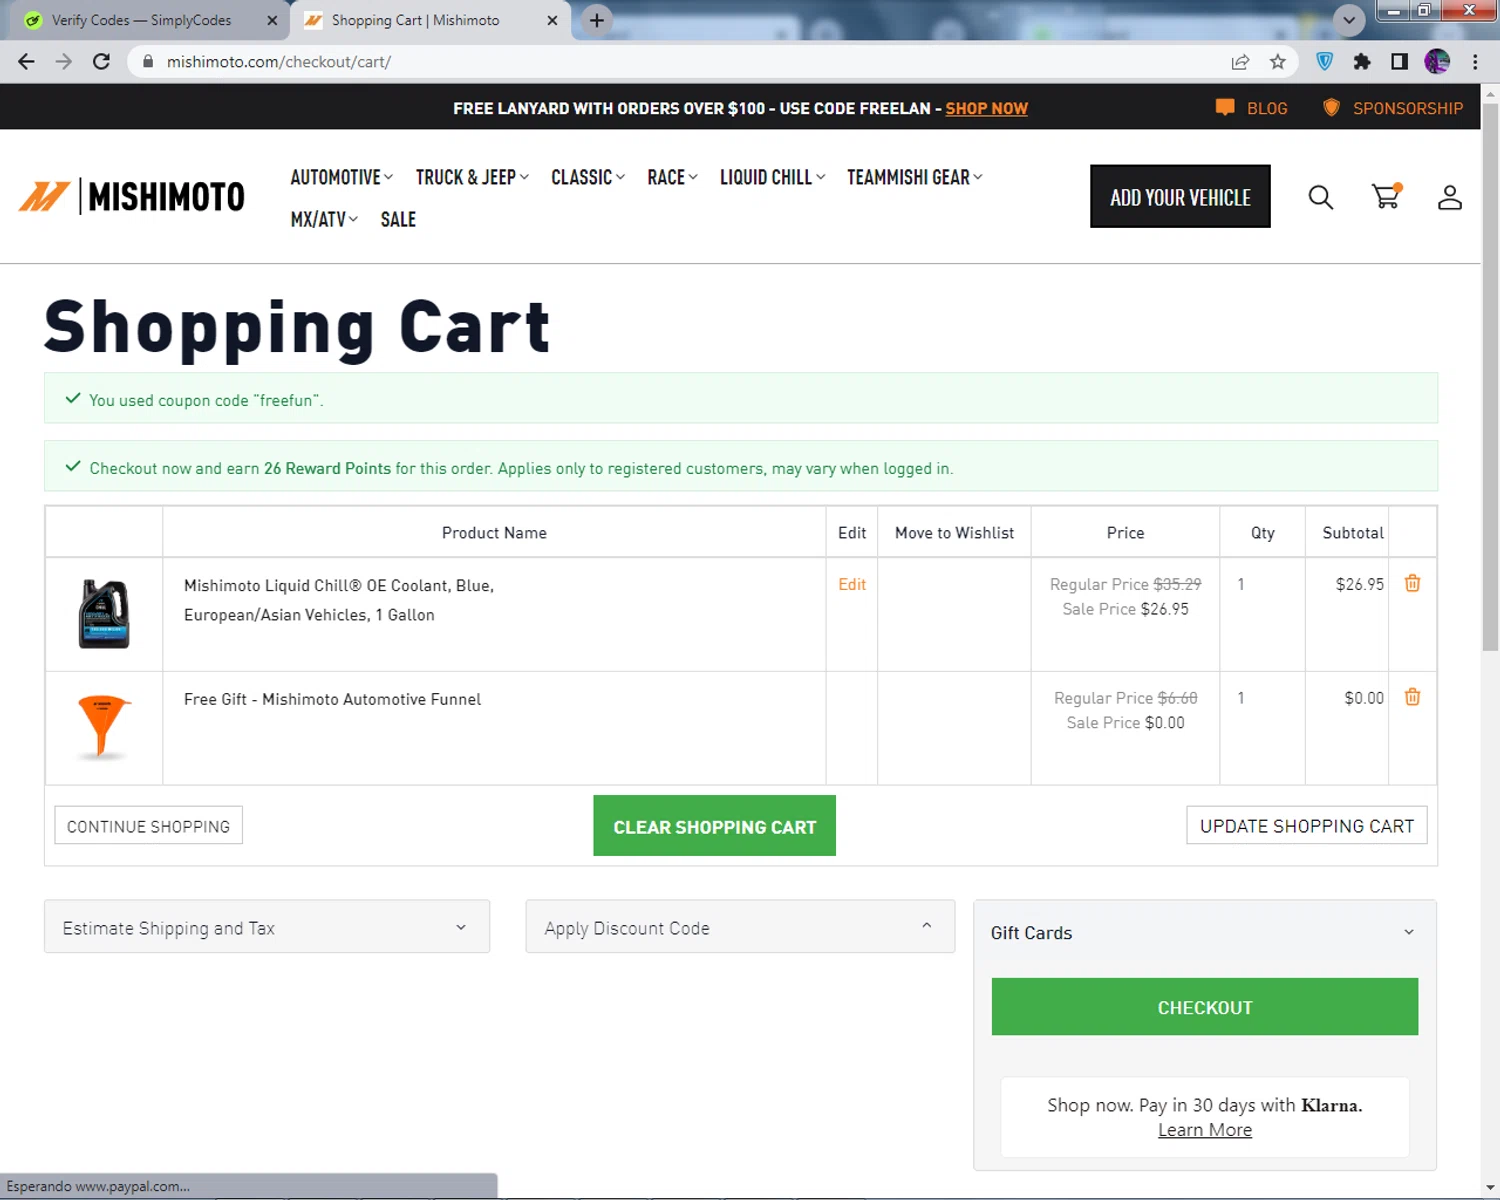
Task: Close the Shopping Cart Mishimoto tab
Action: click(x=552, y=20)
